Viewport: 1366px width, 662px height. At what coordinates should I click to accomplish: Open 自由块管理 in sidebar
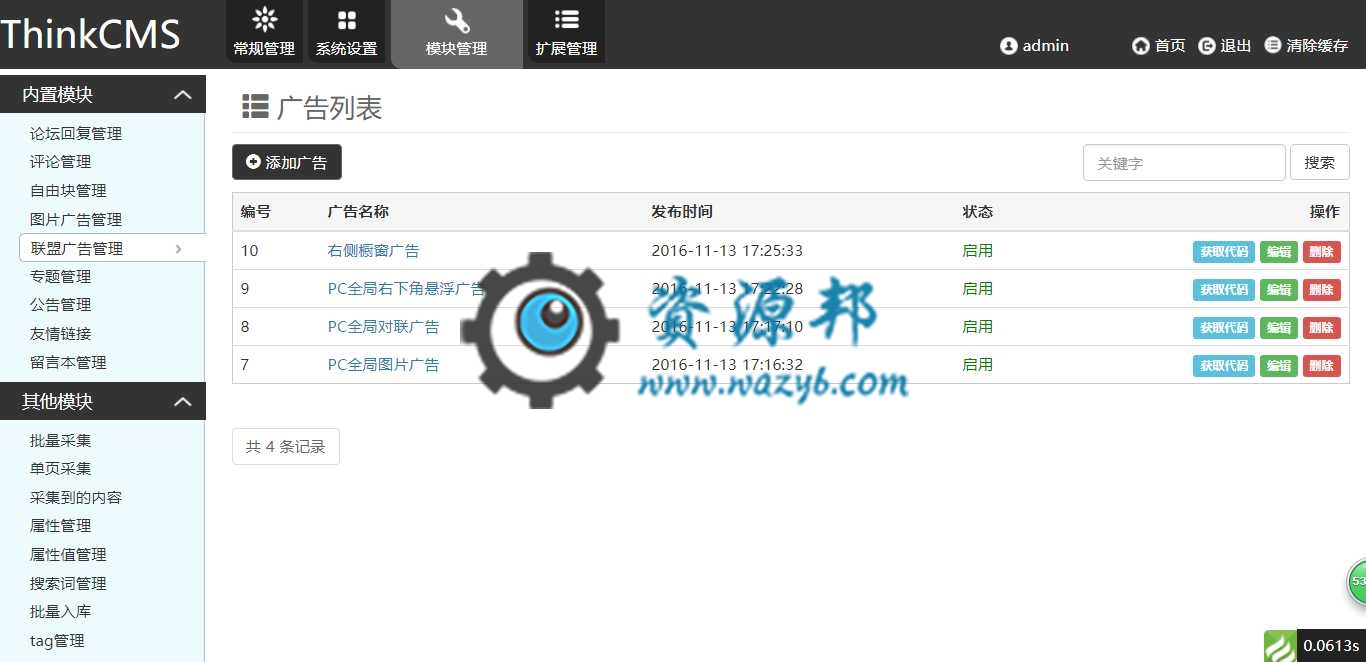[68, 191]
